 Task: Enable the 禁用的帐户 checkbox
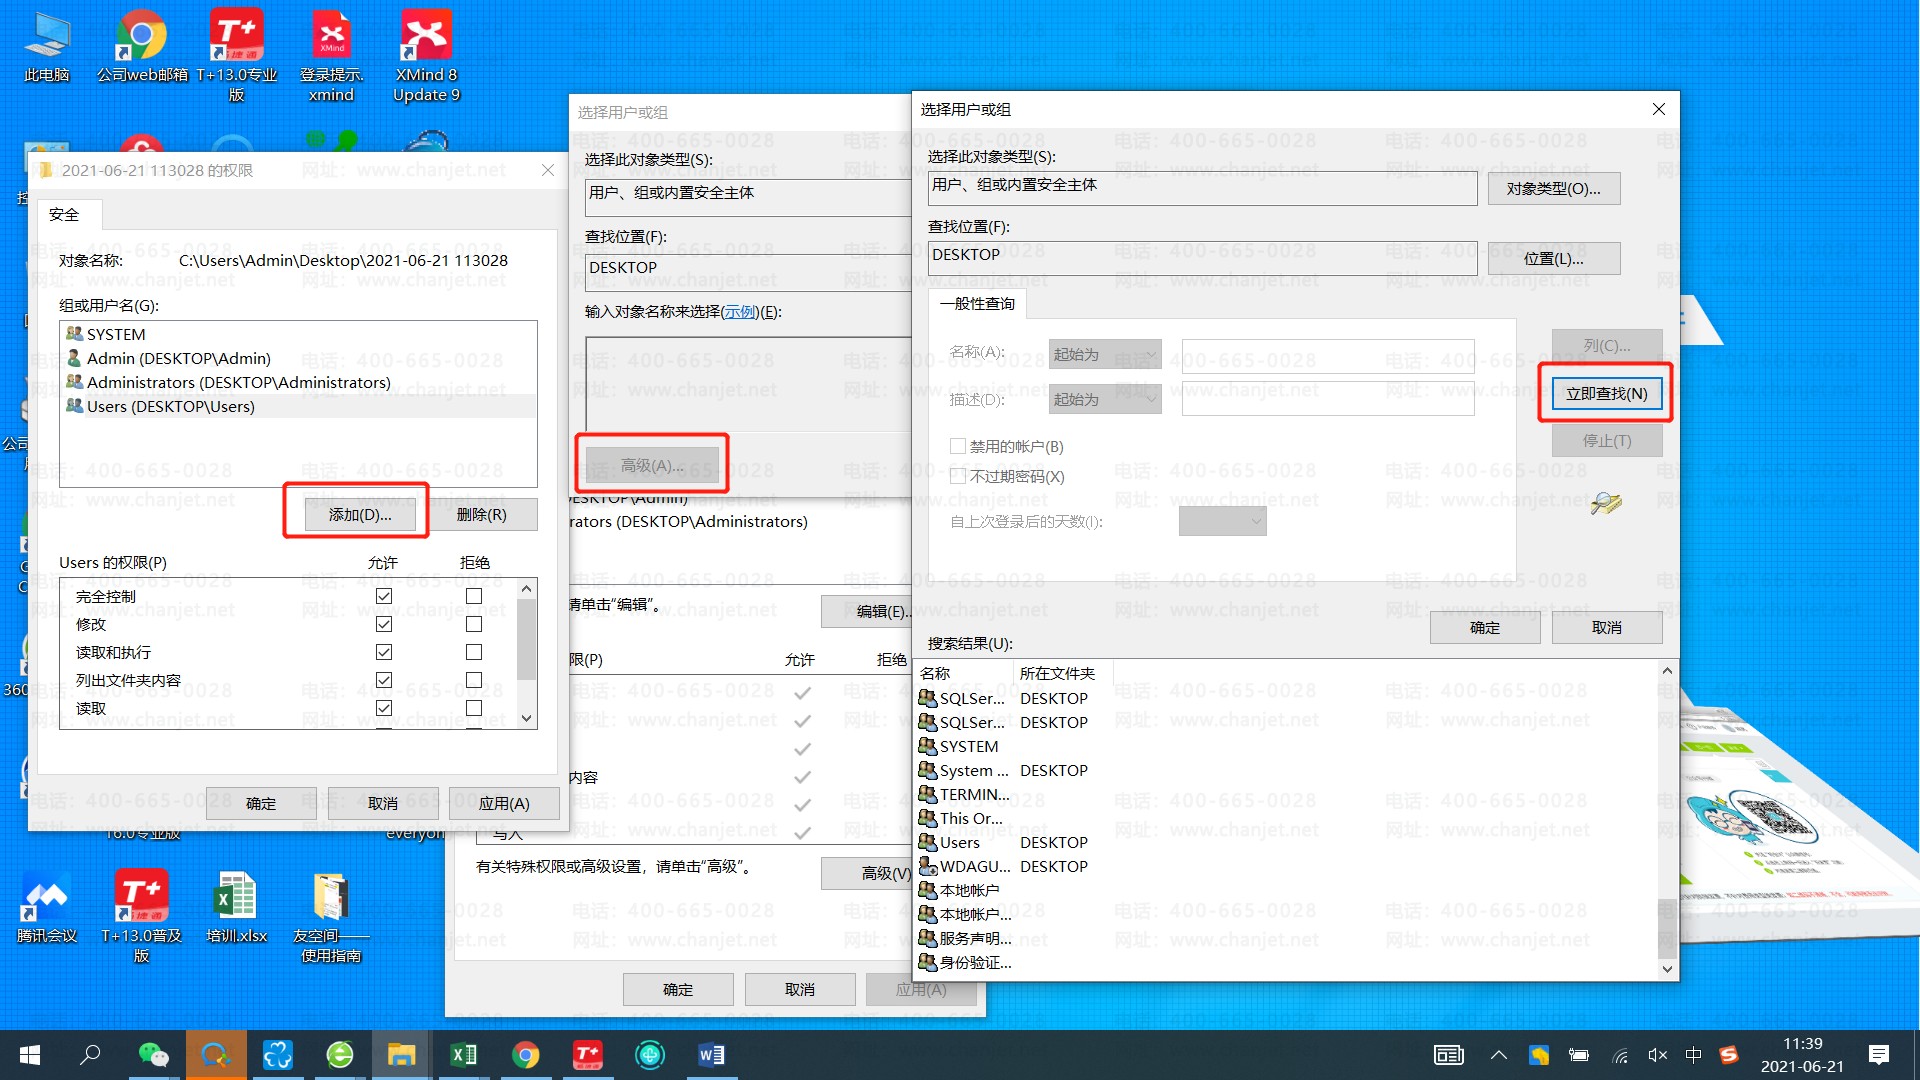click(958, 446)
